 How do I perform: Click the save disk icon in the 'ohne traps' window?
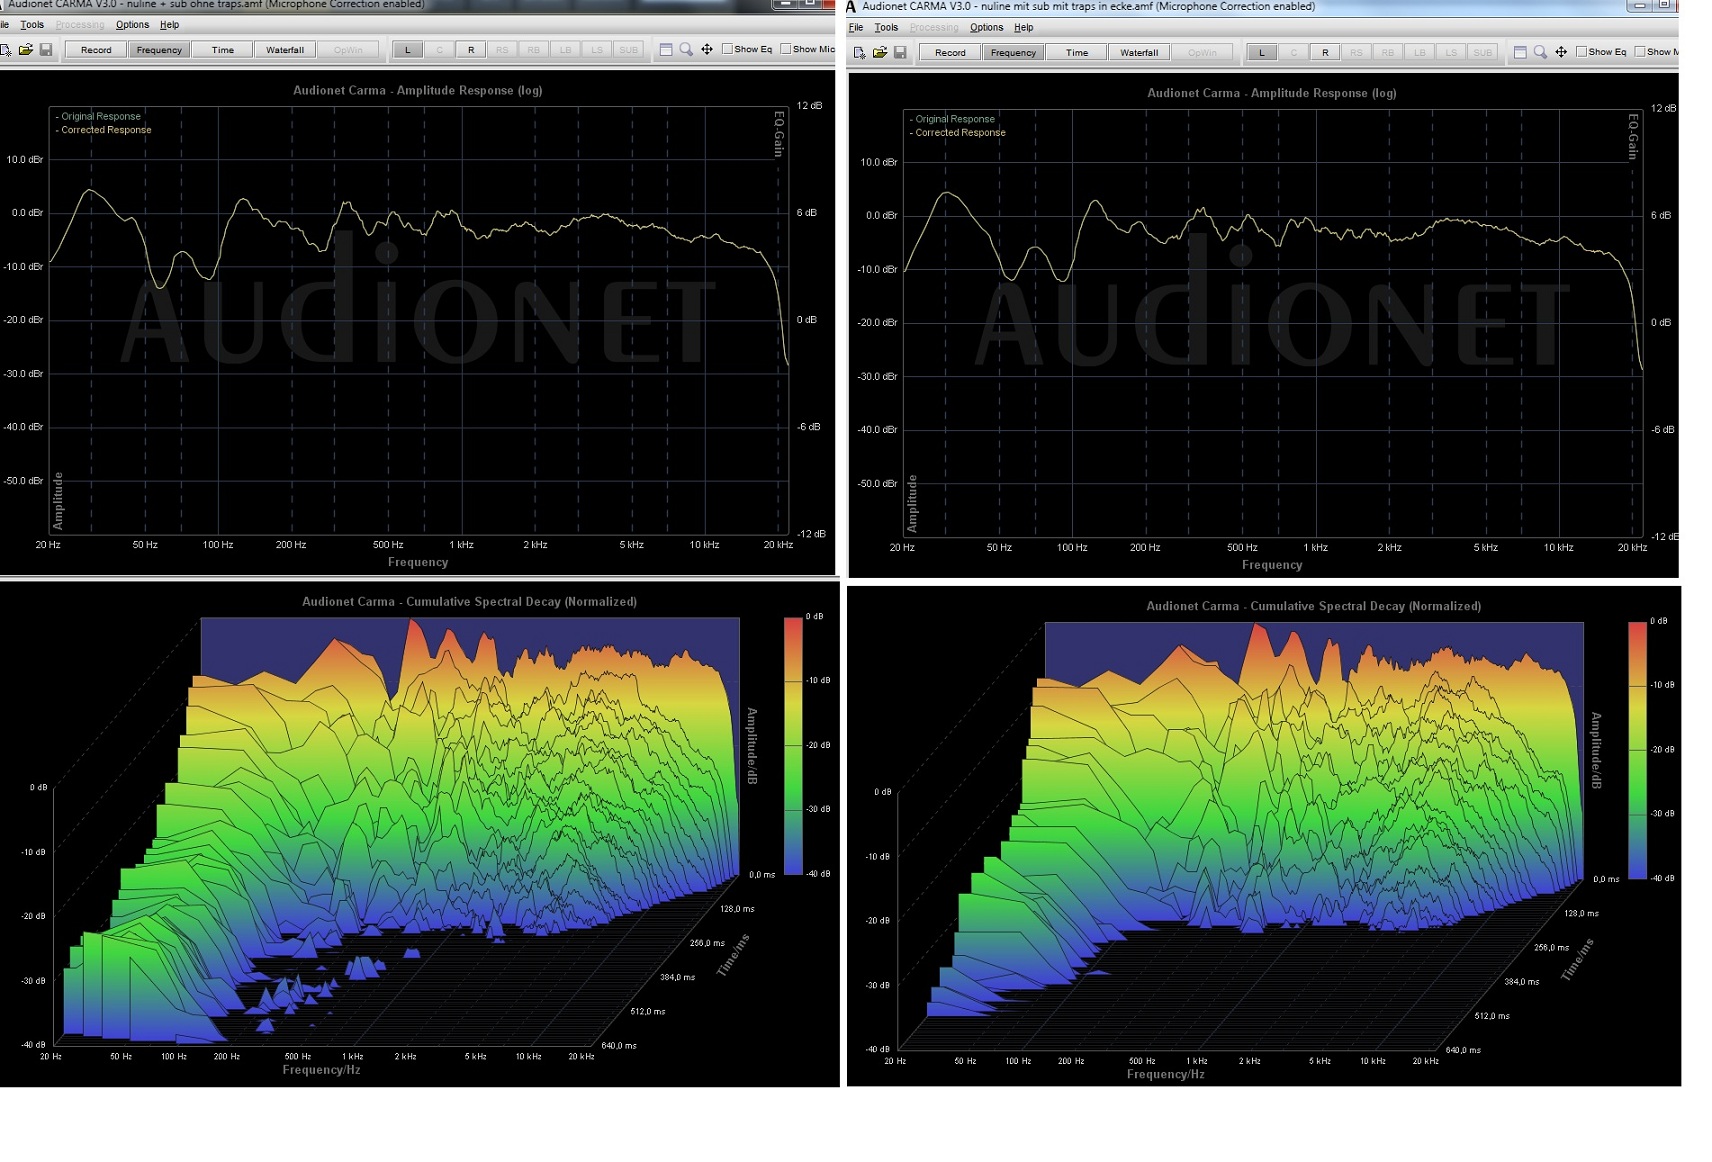(46, 49)
